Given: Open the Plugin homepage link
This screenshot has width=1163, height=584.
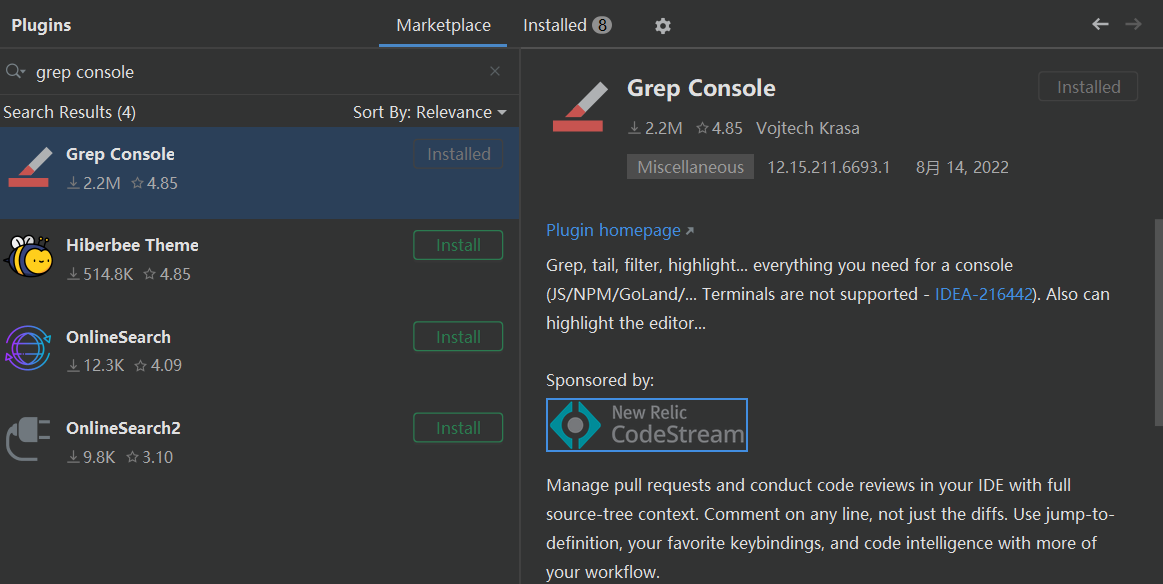Looking at the screenshot, I should 619,230.
